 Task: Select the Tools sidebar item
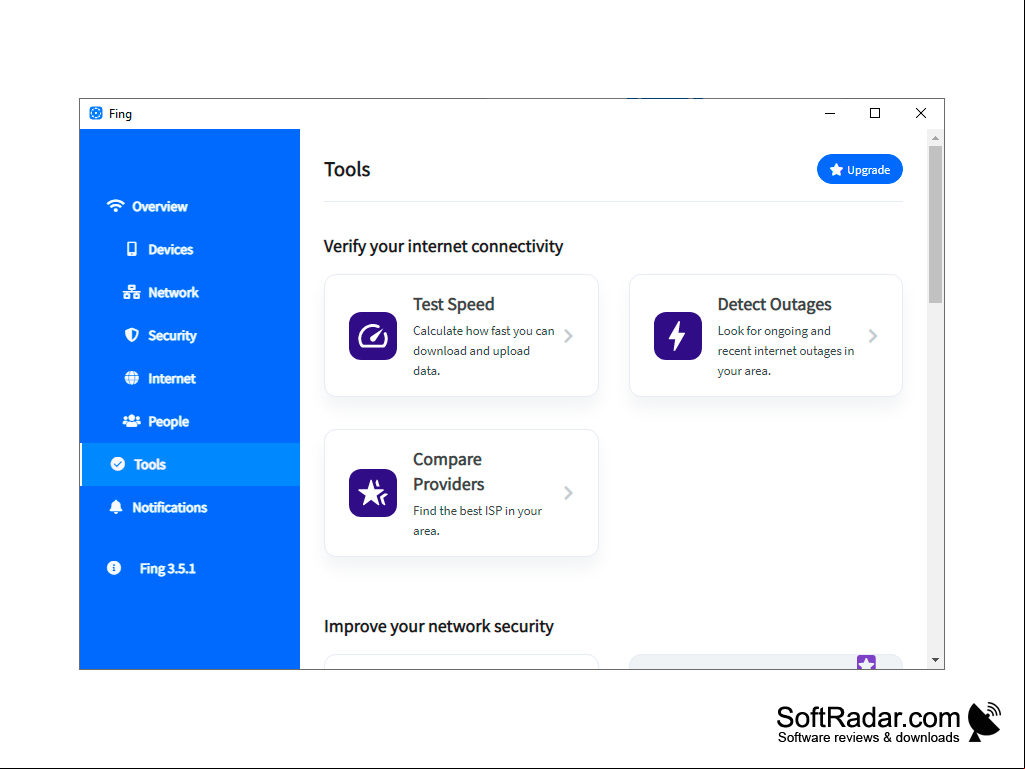pos(190,464)
